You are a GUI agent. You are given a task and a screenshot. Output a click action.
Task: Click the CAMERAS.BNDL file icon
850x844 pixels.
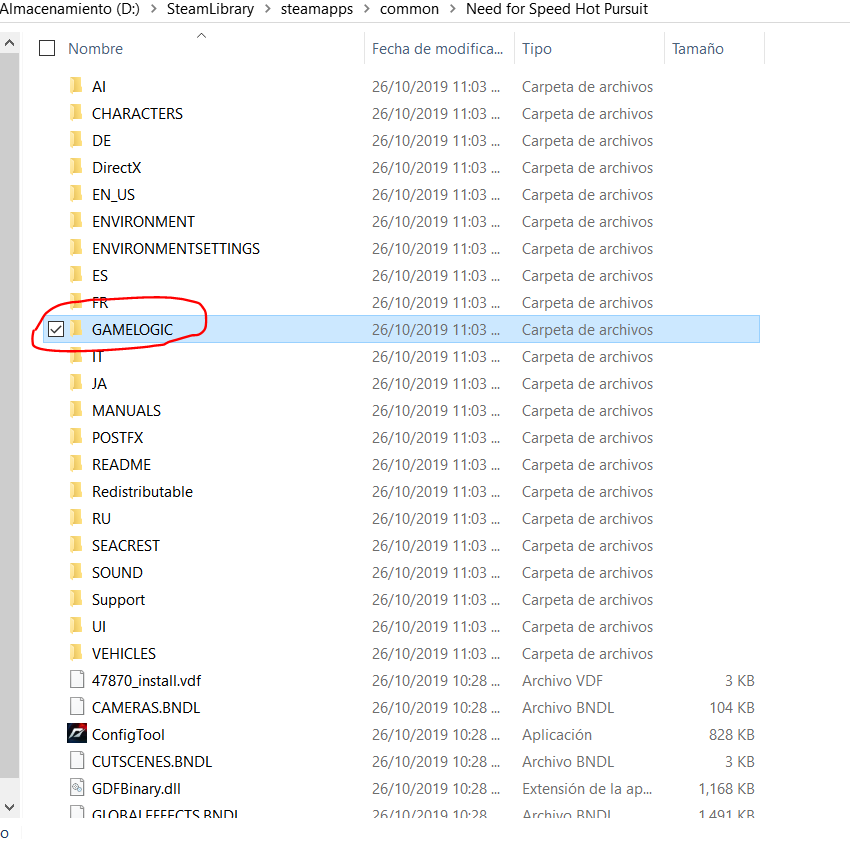[x=77, y=706]
